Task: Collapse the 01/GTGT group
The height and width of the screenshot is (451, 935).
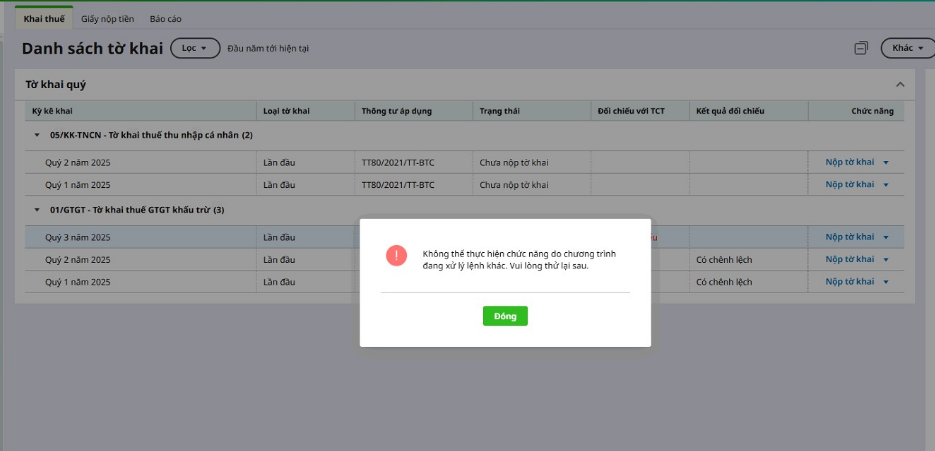Action: 37,210
